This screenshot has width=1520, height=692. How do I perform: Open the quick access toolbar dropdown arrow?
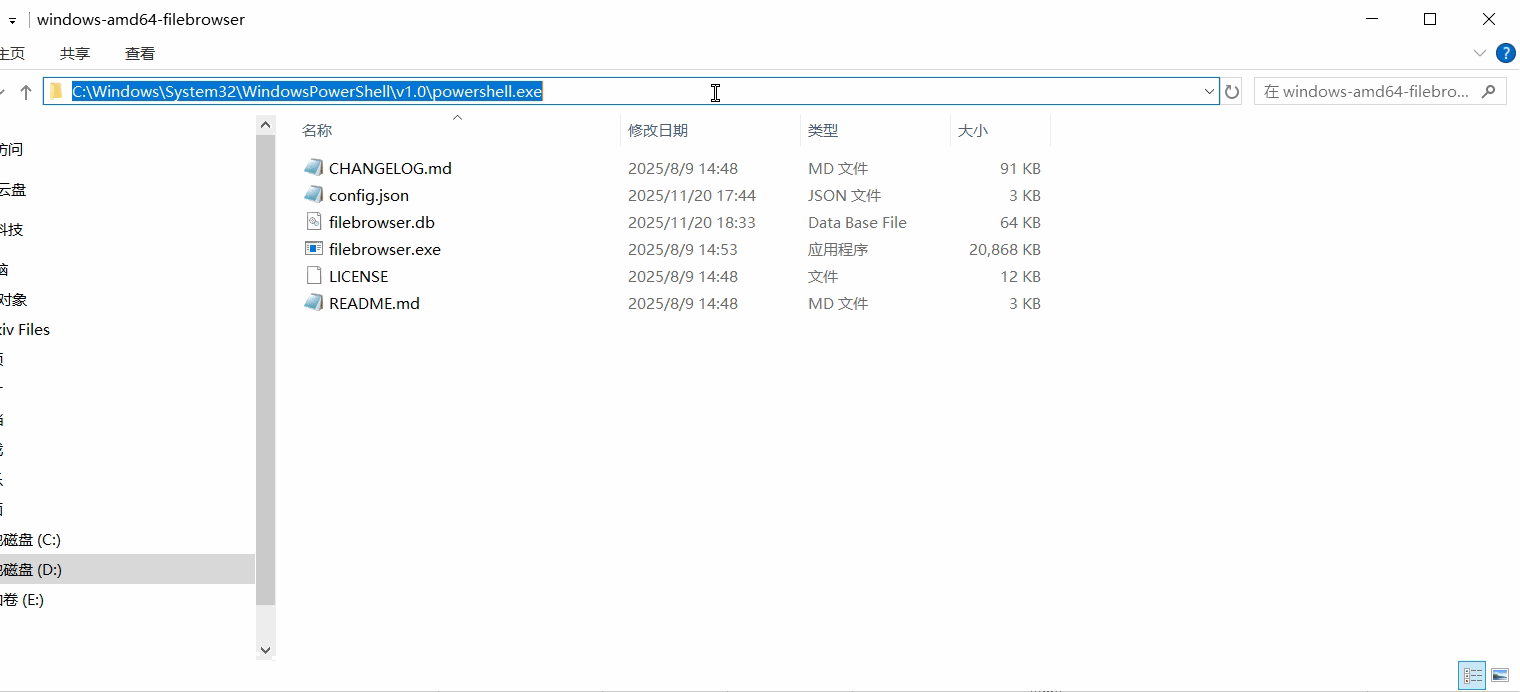pos(12,20)
